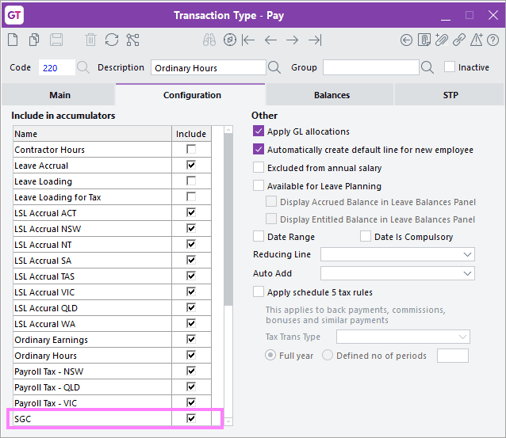
Task: Go to the first record arrow
Action: pos(248,40)
